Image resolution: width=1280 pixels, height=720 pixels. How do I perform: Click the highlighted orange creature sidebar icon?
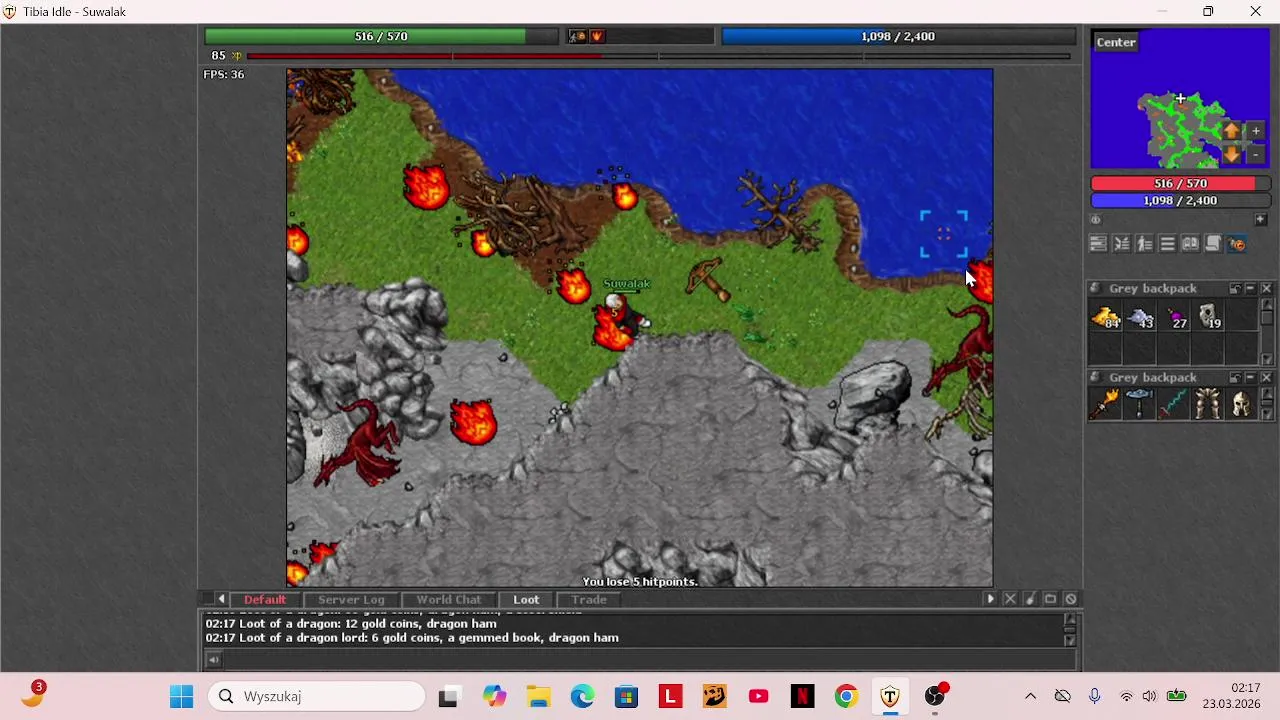[1236, 244]
